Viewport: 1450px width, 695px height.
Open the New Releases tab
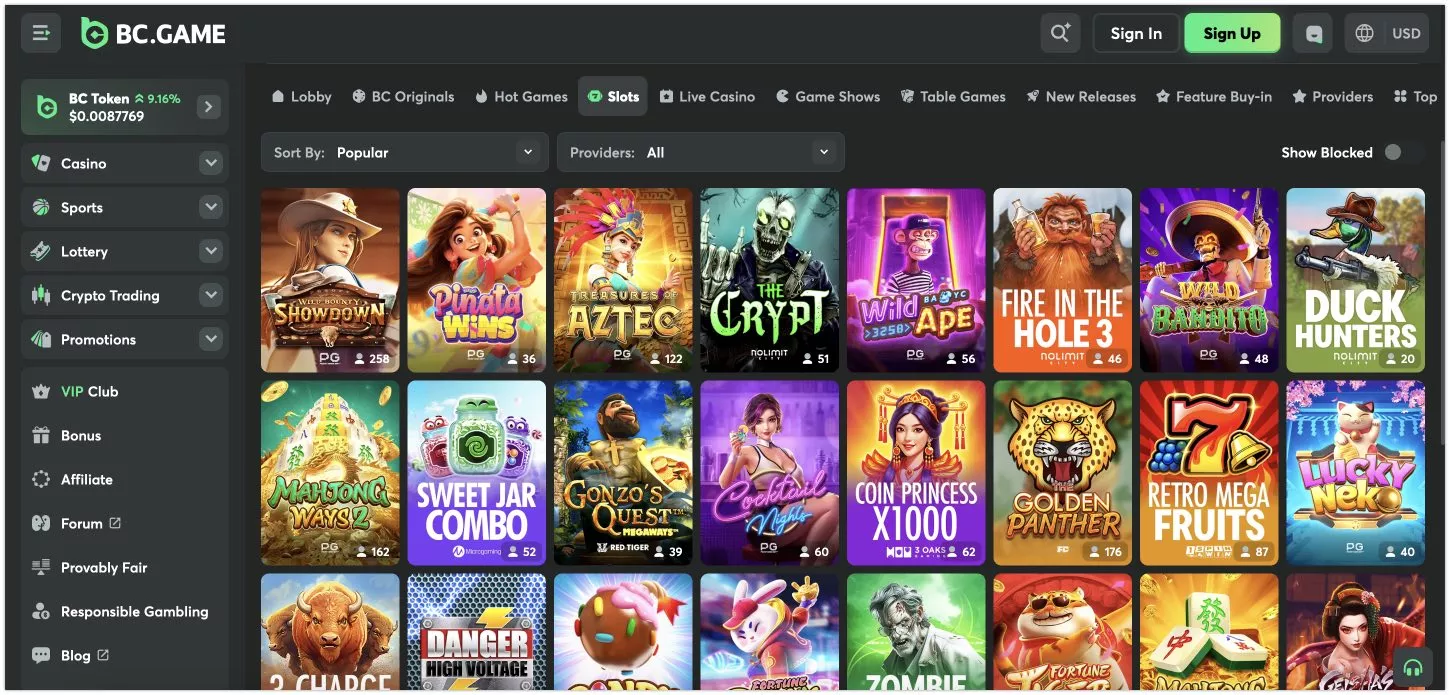(x=1080, y=97)
